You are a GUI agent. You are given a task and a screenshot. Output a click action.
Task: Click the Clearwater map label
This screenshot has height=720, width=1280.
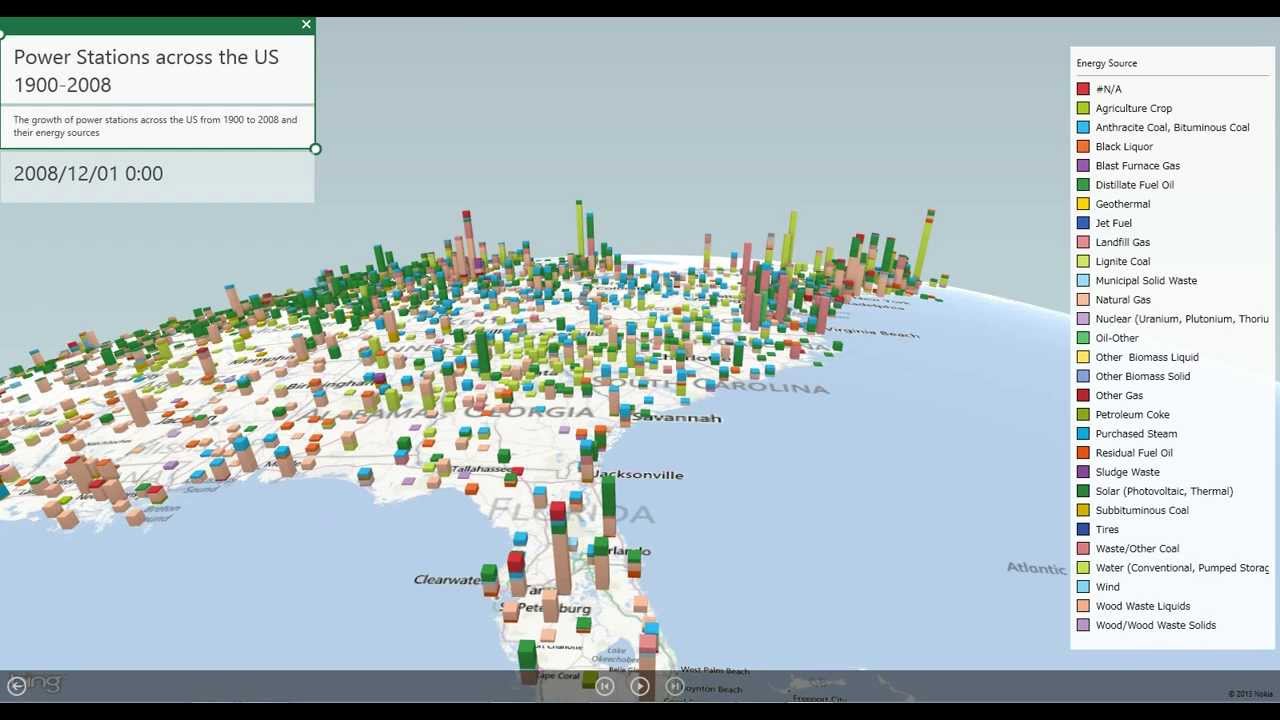(447, 580)
